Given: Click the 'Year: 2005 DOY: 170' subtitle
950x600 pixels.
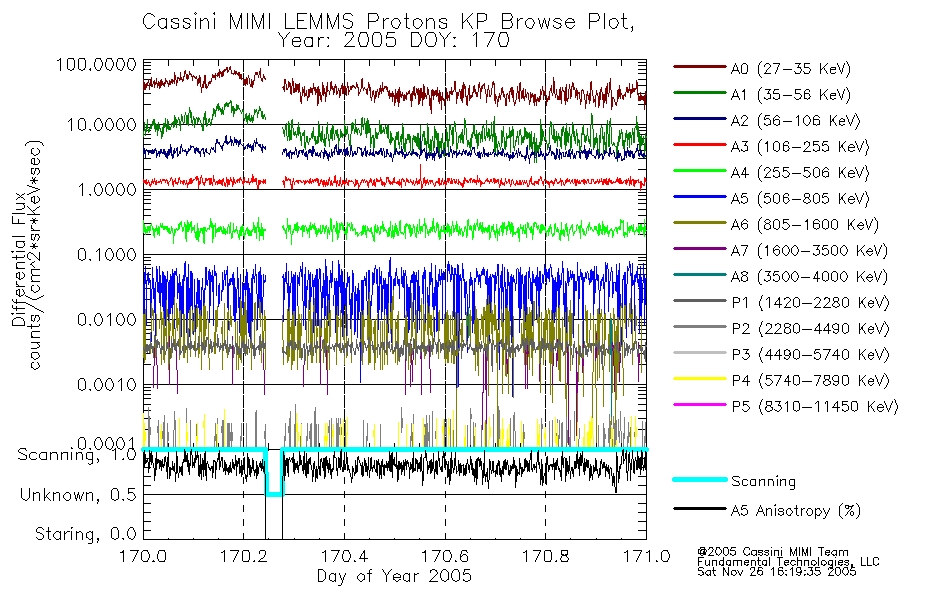Looking at the screenshot, I should coord(394,41).
